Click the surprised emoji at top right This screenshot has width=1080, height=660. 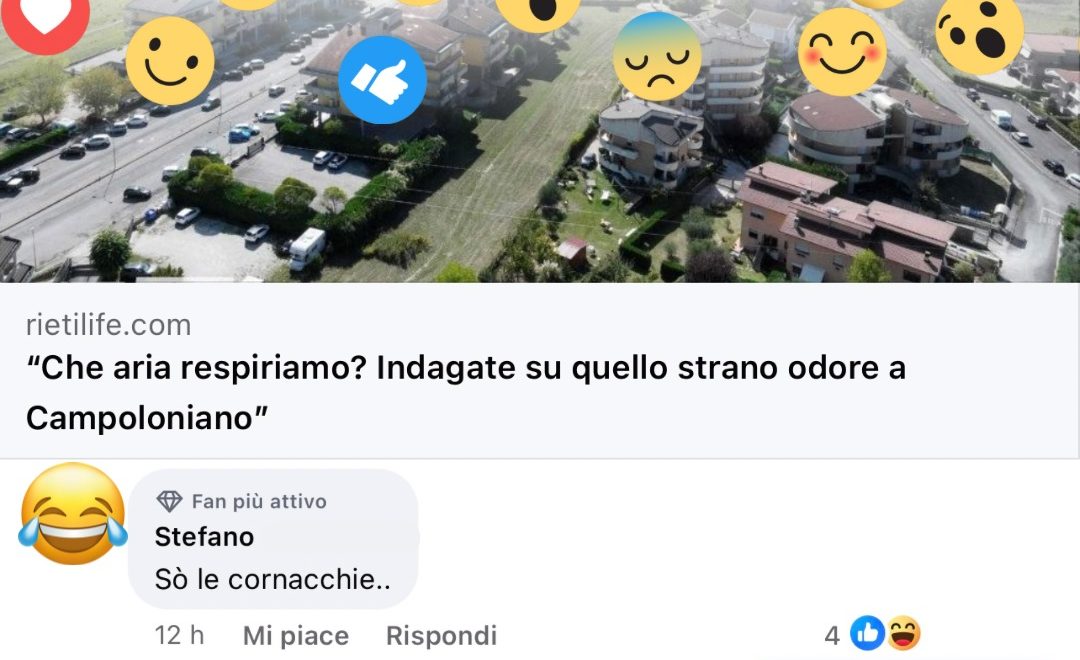click(979, 31)
